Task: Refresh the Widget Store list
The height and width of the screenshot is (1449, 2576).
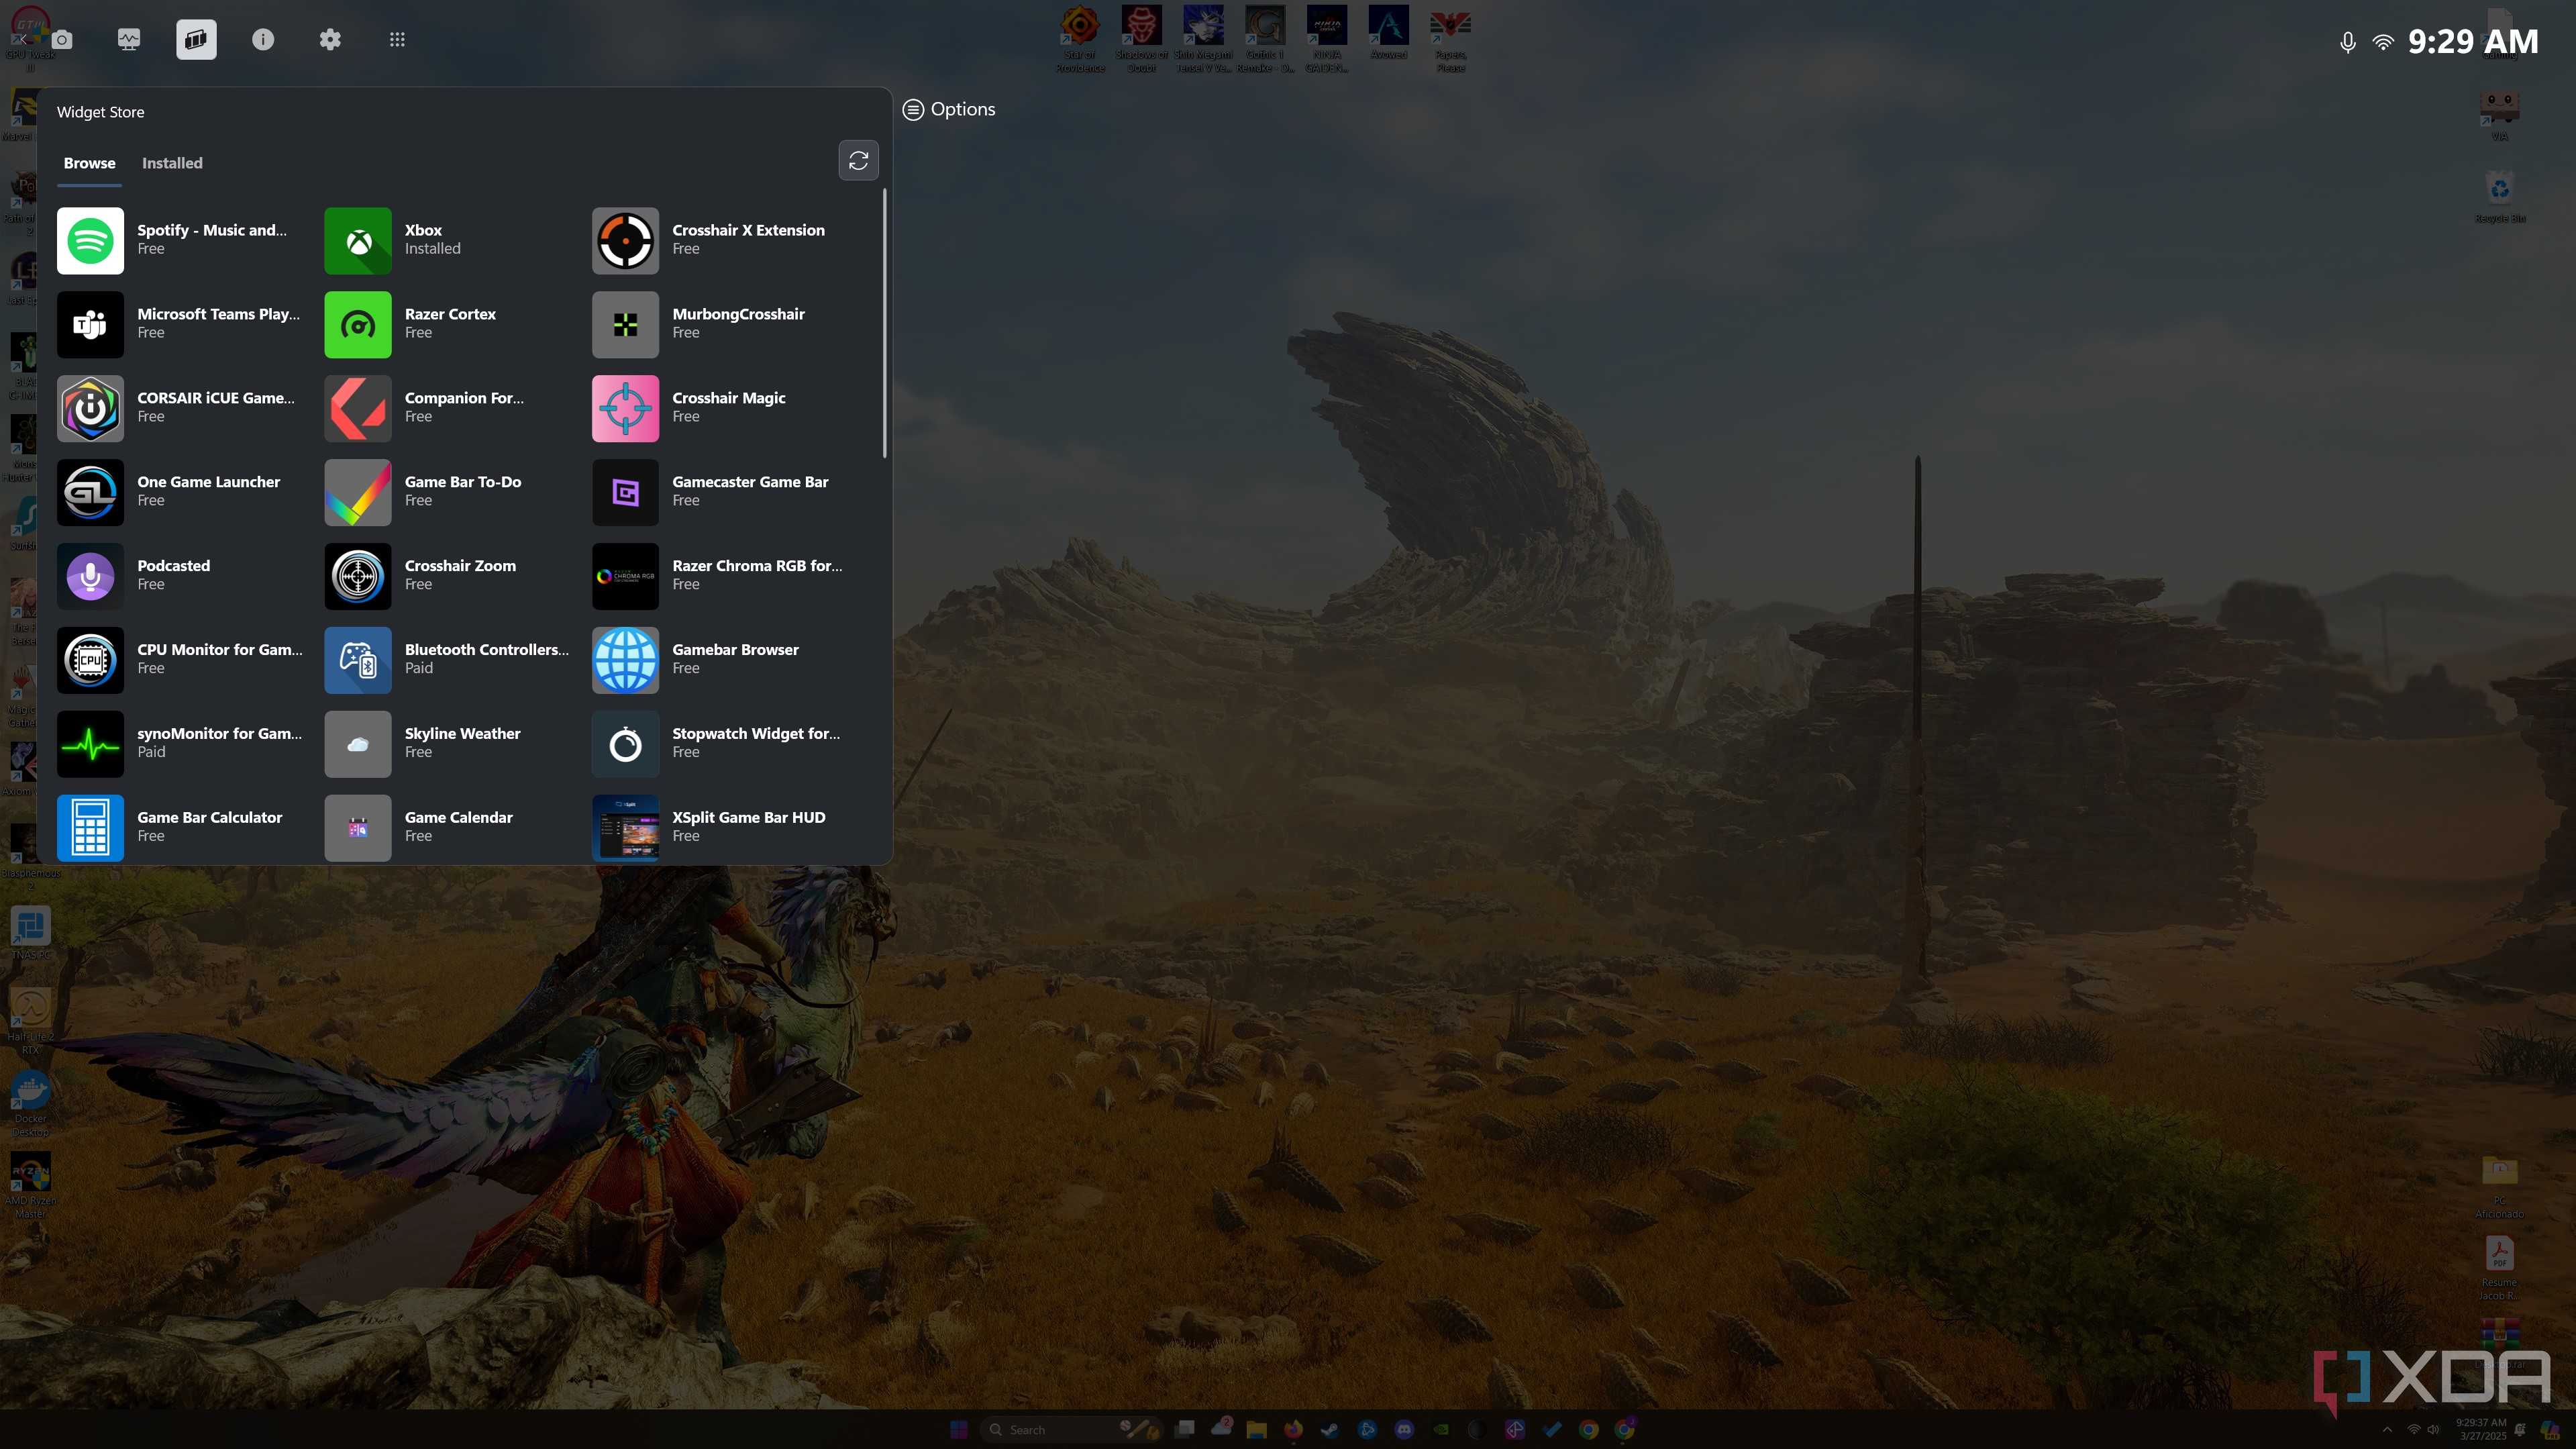Action: coord(858,160)
